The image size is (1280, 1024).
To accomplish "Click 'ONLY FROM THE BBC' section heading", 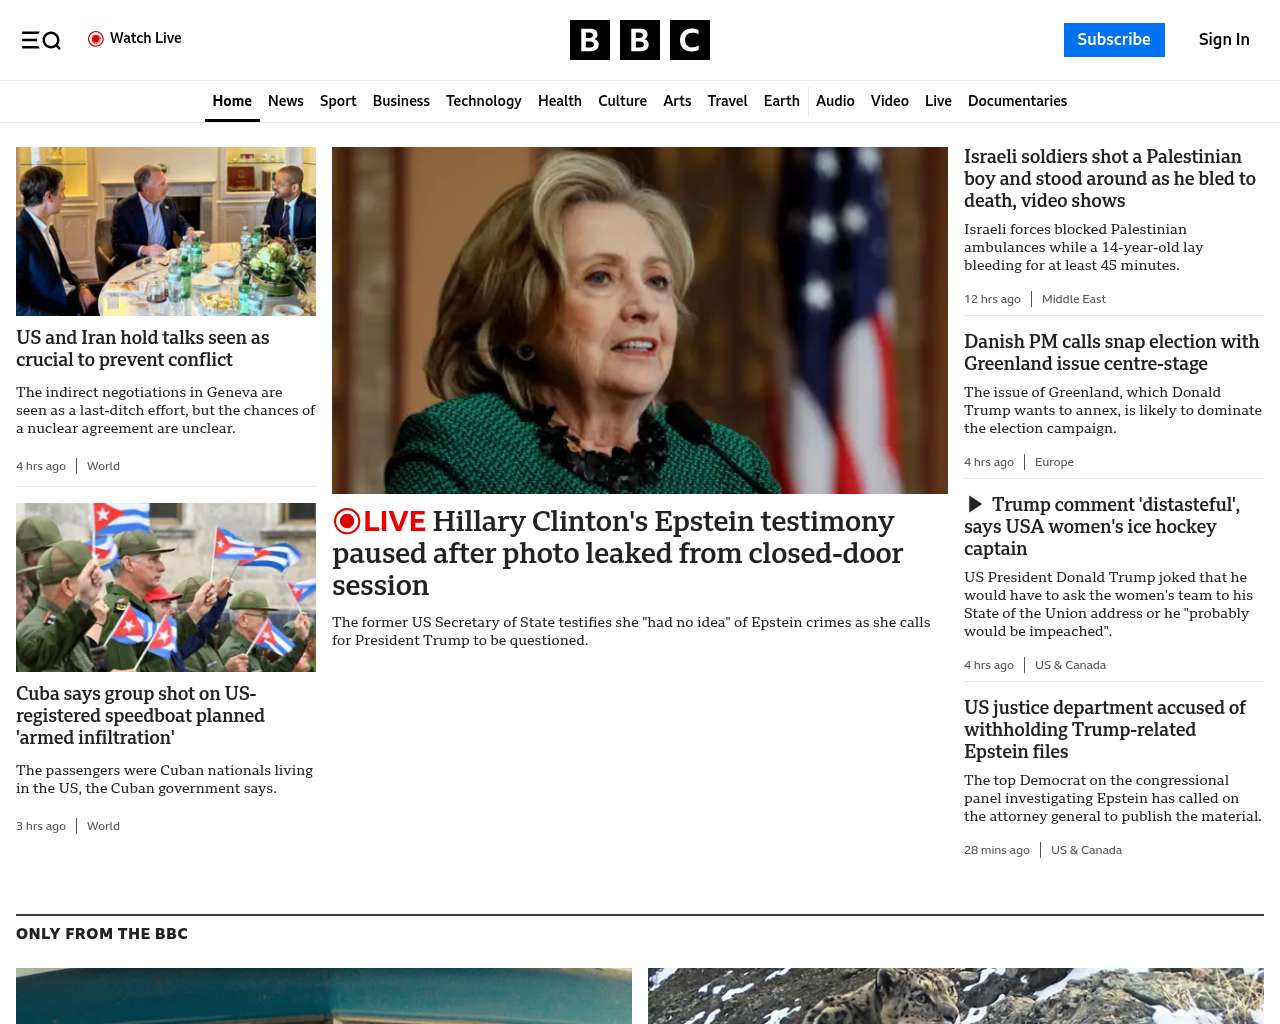I will (x=102, y=934).
